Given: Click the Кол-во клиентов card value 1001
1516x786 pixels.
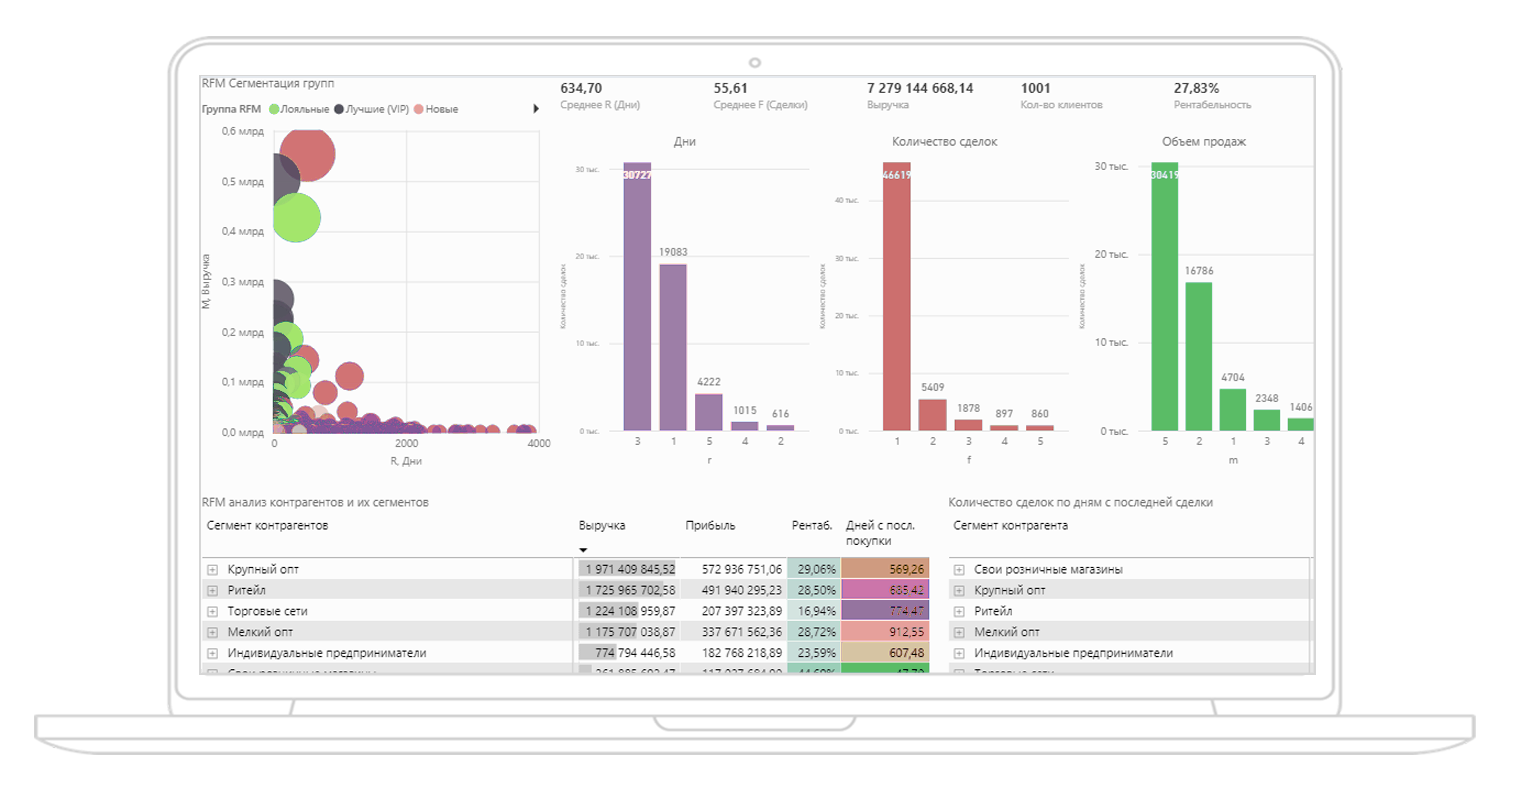Looking at the screenshot, I should 1035,88.
